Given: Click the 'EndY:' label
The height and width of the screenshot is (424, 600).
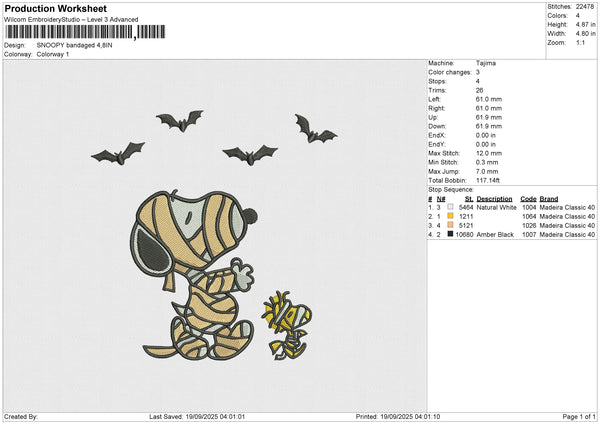Looking at the screenshot, I should pyautogui.click(x=437, y=144).
